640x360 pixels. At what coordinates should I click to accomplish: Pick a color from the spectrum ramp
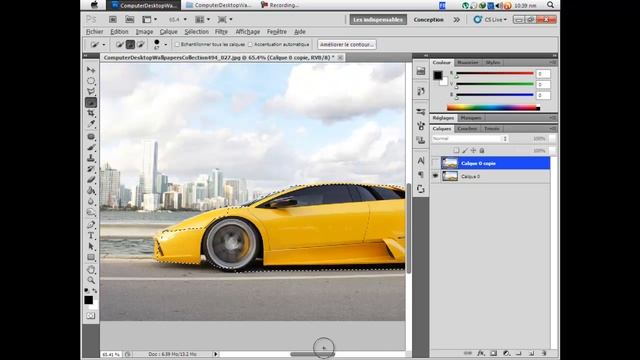493,108
